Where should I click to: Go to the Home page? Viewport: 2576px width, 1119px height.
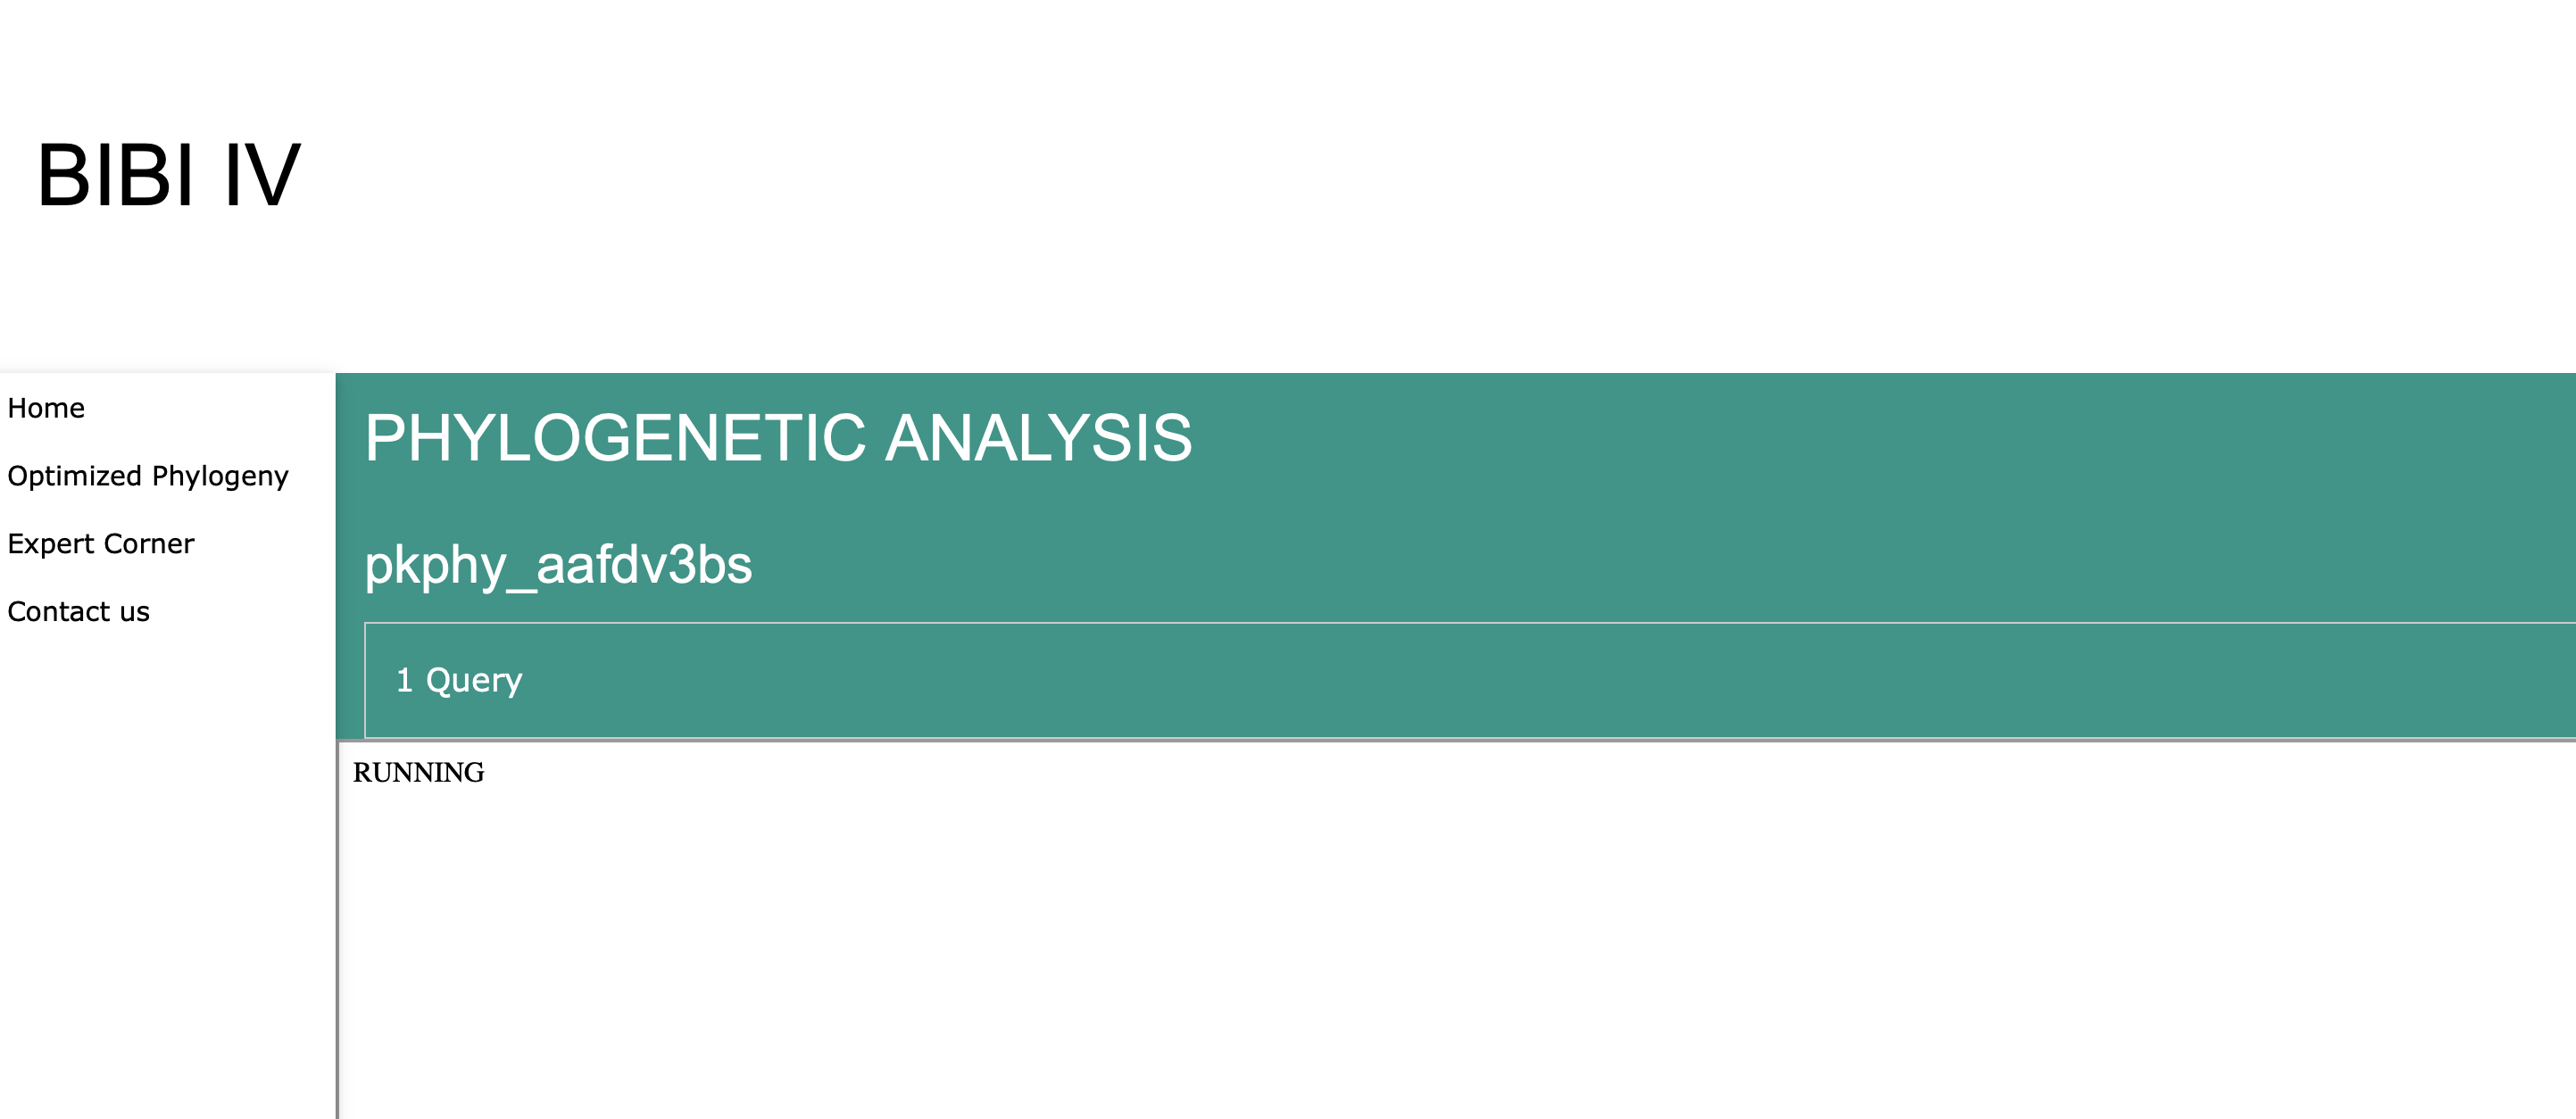pyautogui.click(x=46, y=408)
